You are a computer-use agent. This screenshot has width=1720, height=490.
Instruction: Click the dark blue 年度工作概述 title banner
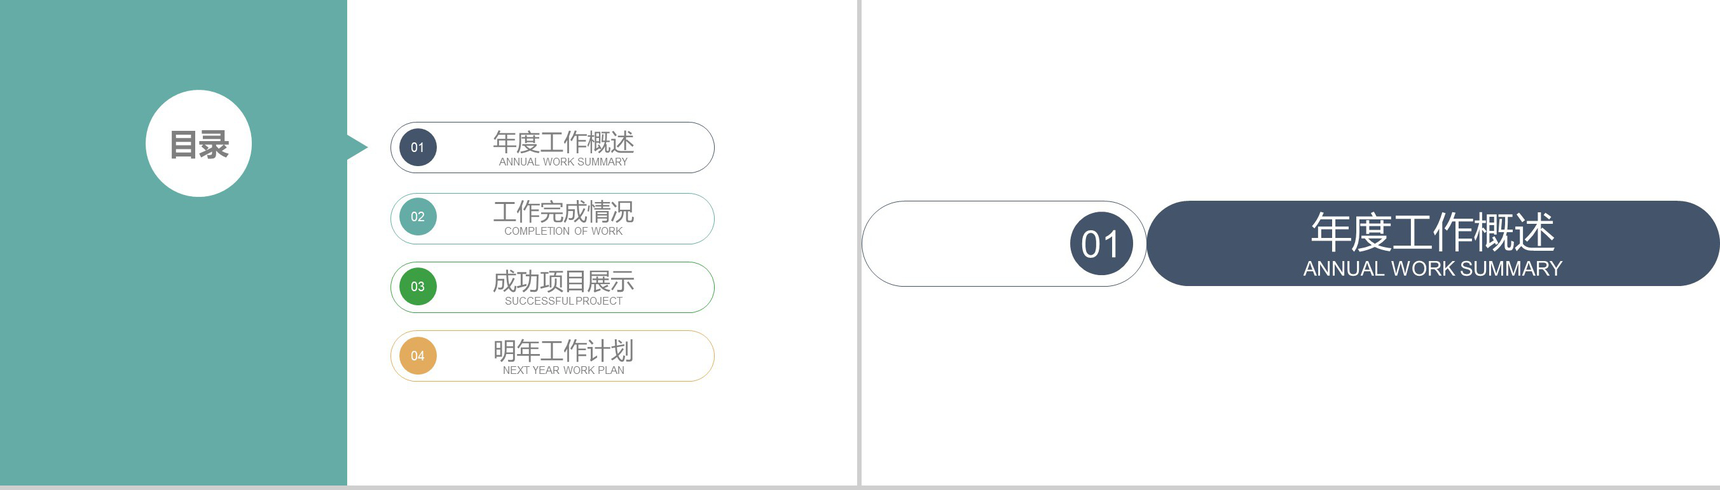click(x=1432, y=243)
